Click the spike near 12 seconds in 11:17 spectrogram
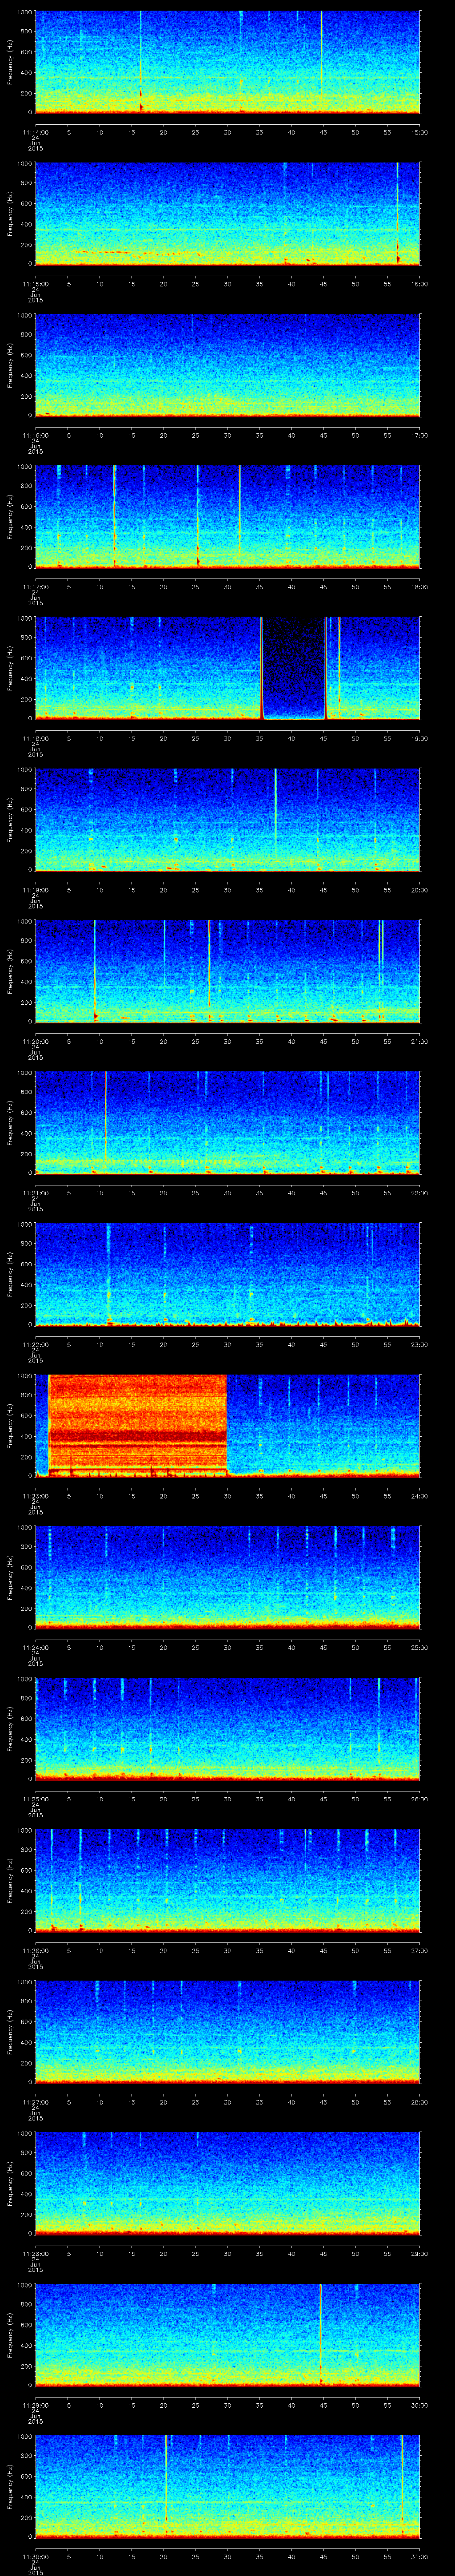This screenshot has width=455, height=2576. tap(115, 515)
